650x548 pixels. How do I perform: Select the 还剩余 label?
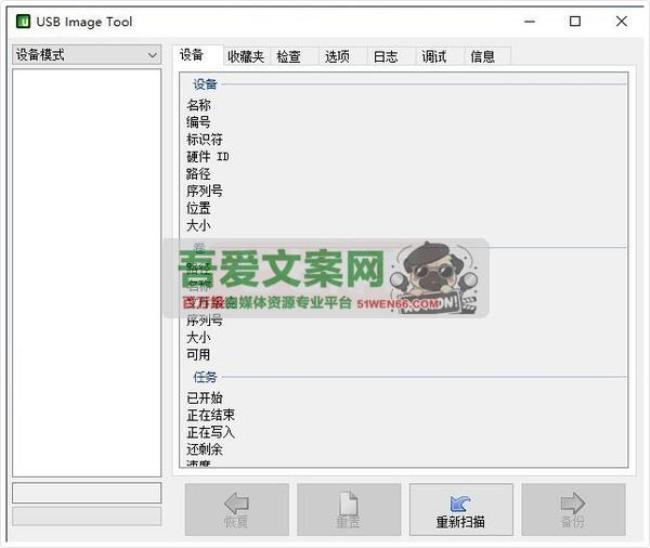coord(204,449)
